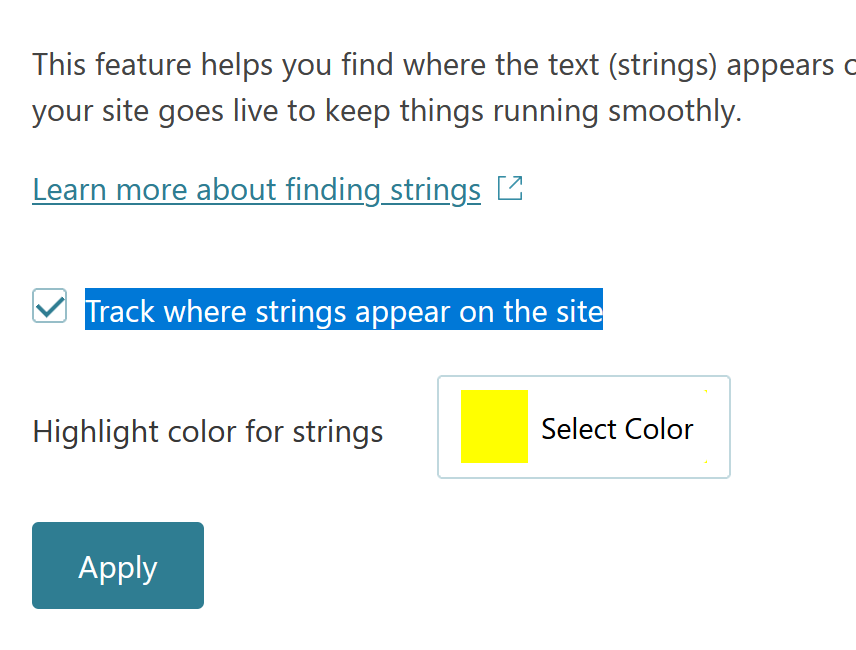Click the word 'site' ending the selected label

point(579,311)
